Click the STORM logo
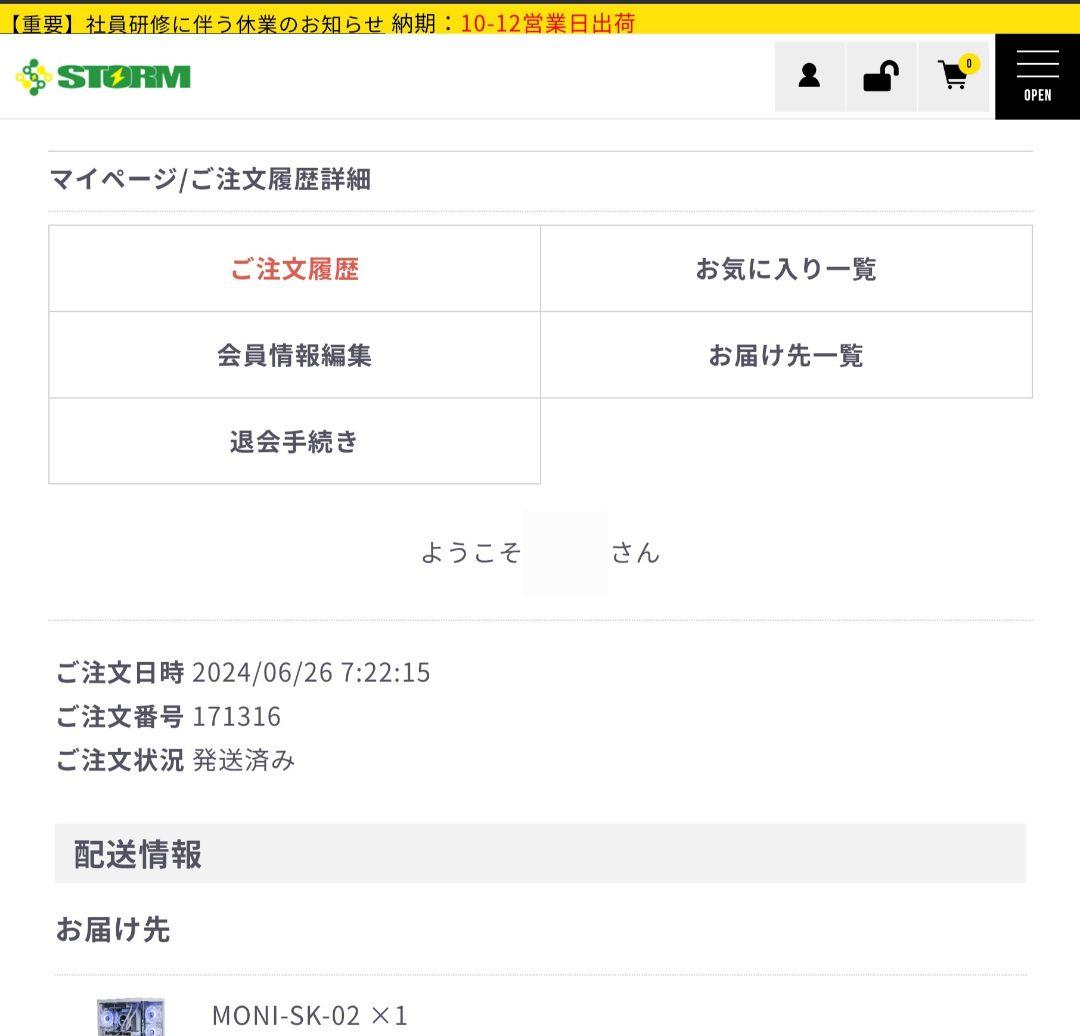 (x=103, y=77)
